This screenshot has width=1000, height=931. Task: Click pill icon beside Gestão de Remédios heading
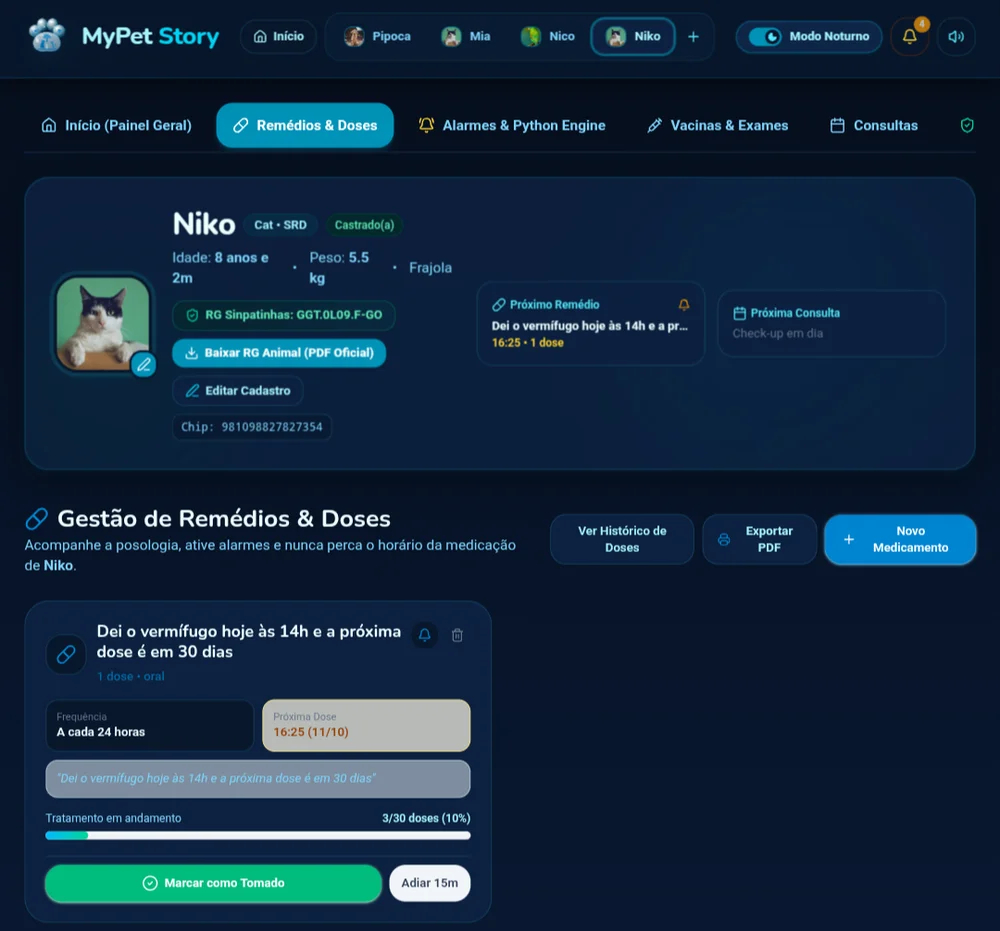coord(37,519)
